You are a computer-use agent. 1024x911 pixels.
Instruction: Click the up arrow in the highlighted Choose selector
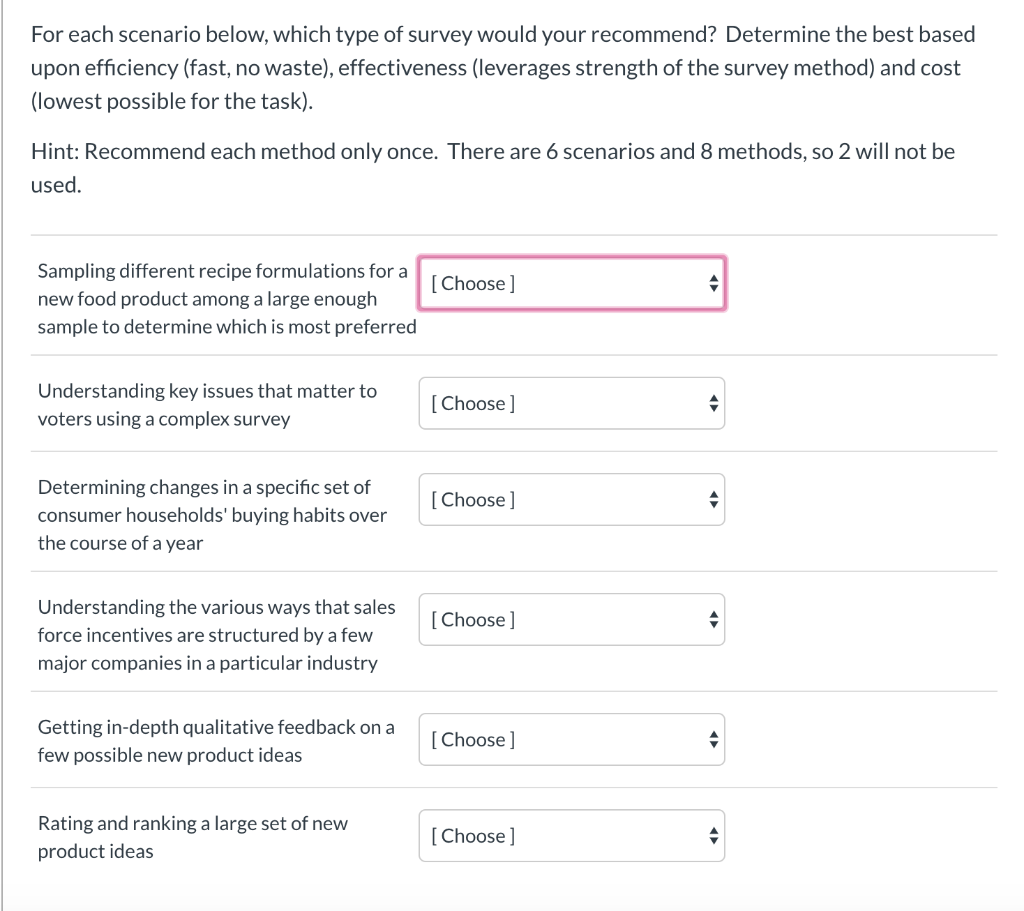[714, 277]
